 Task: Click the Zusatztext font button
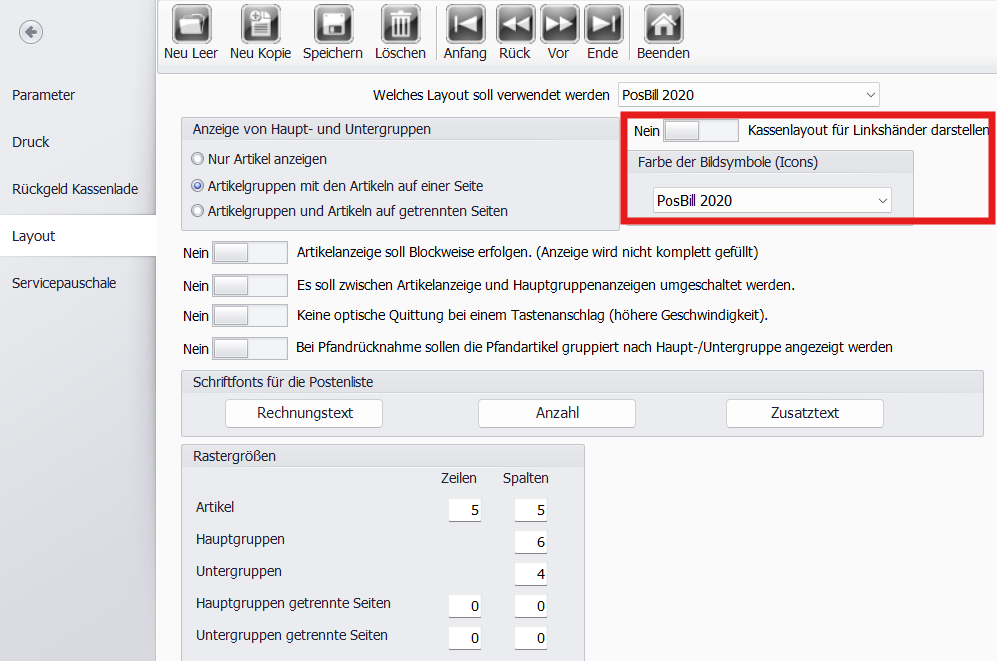click(x=804, y=413)
